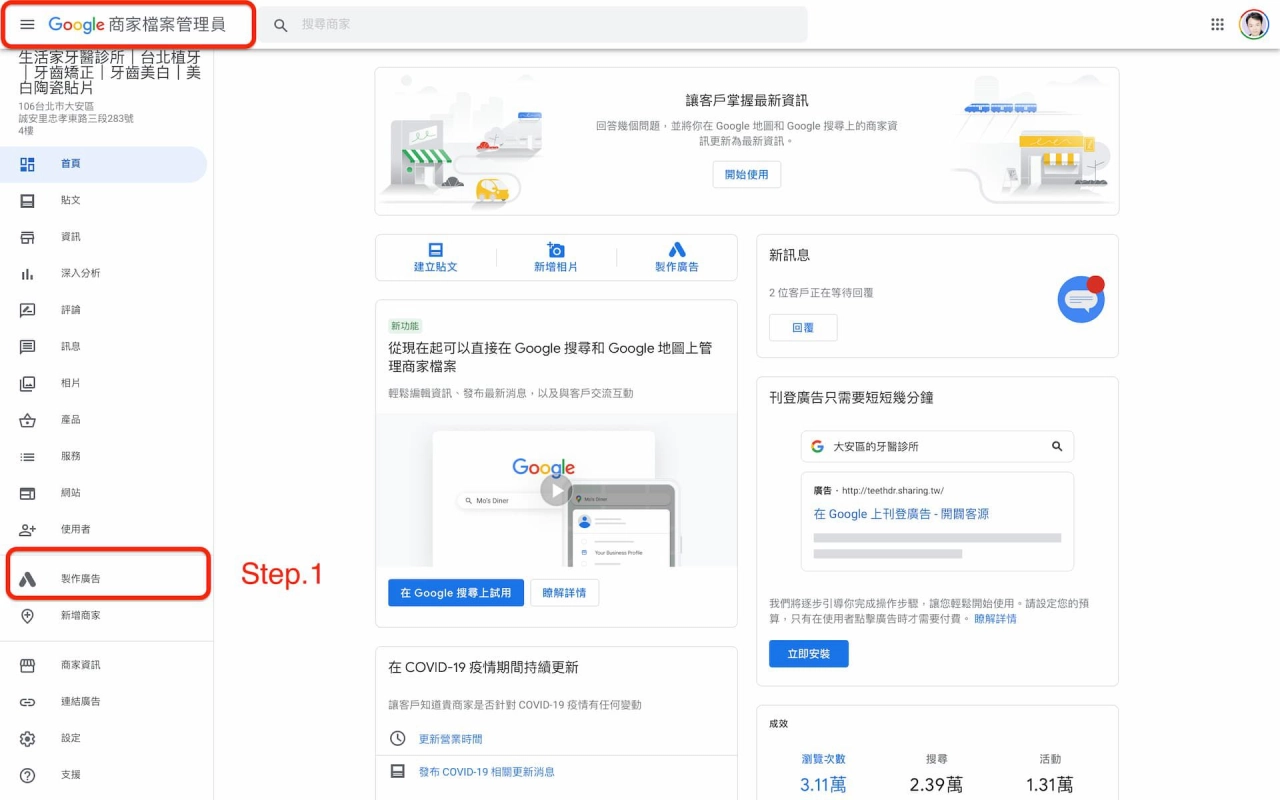Image resolution: width=1280 pixels, height=800 pixels.
Task: Click the 新功能 badge
Action: [x=405, y=326]
